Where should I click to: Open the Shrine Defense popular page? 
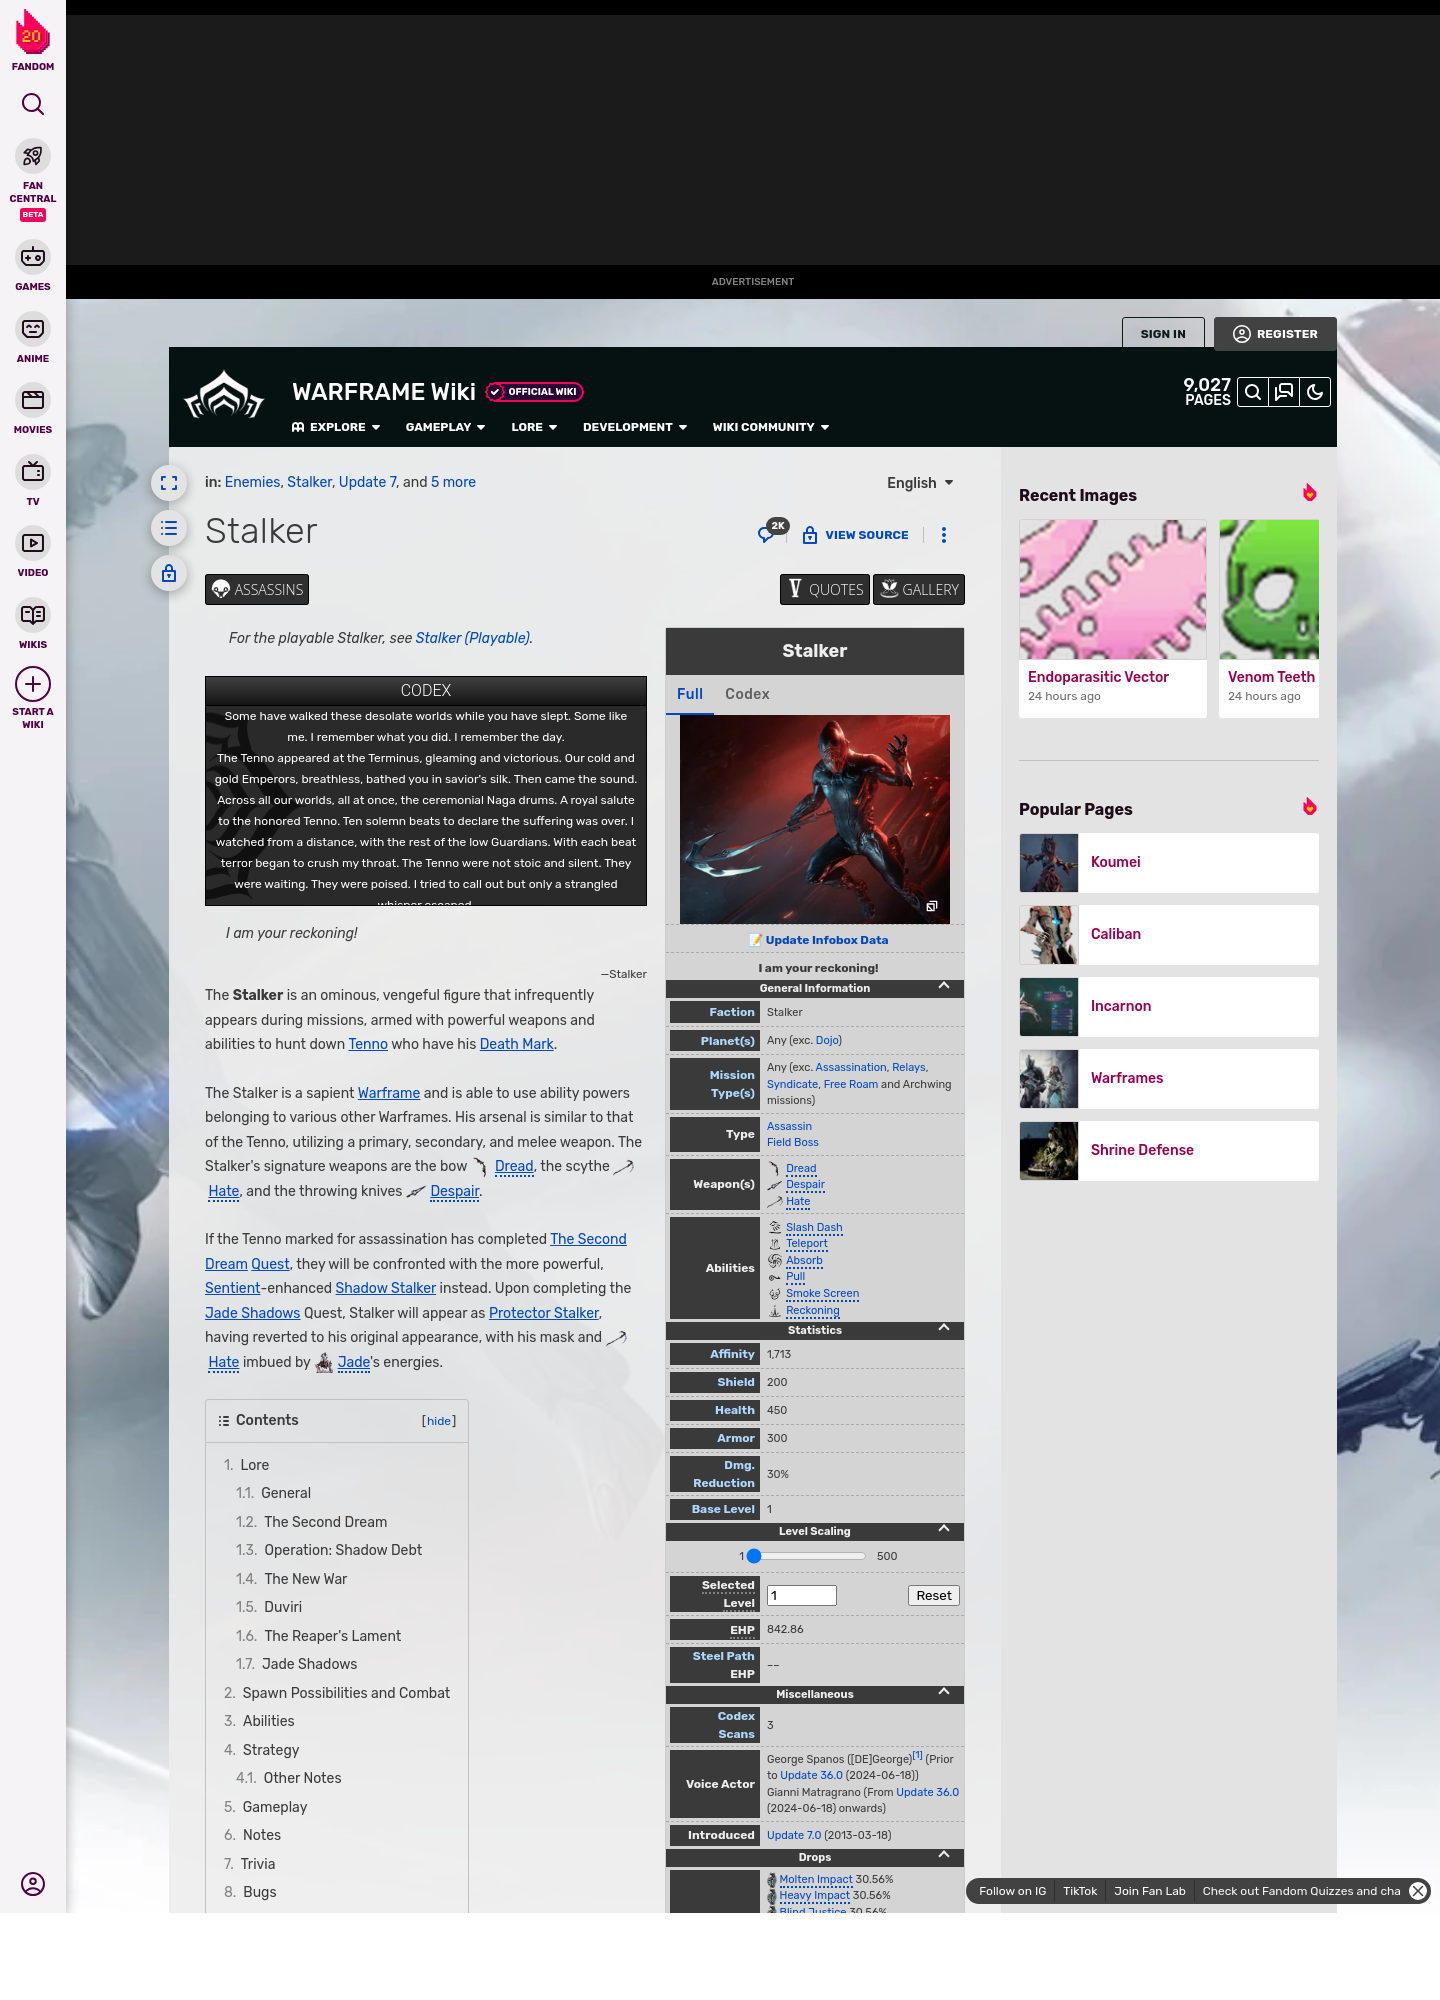(1169, 1151)
